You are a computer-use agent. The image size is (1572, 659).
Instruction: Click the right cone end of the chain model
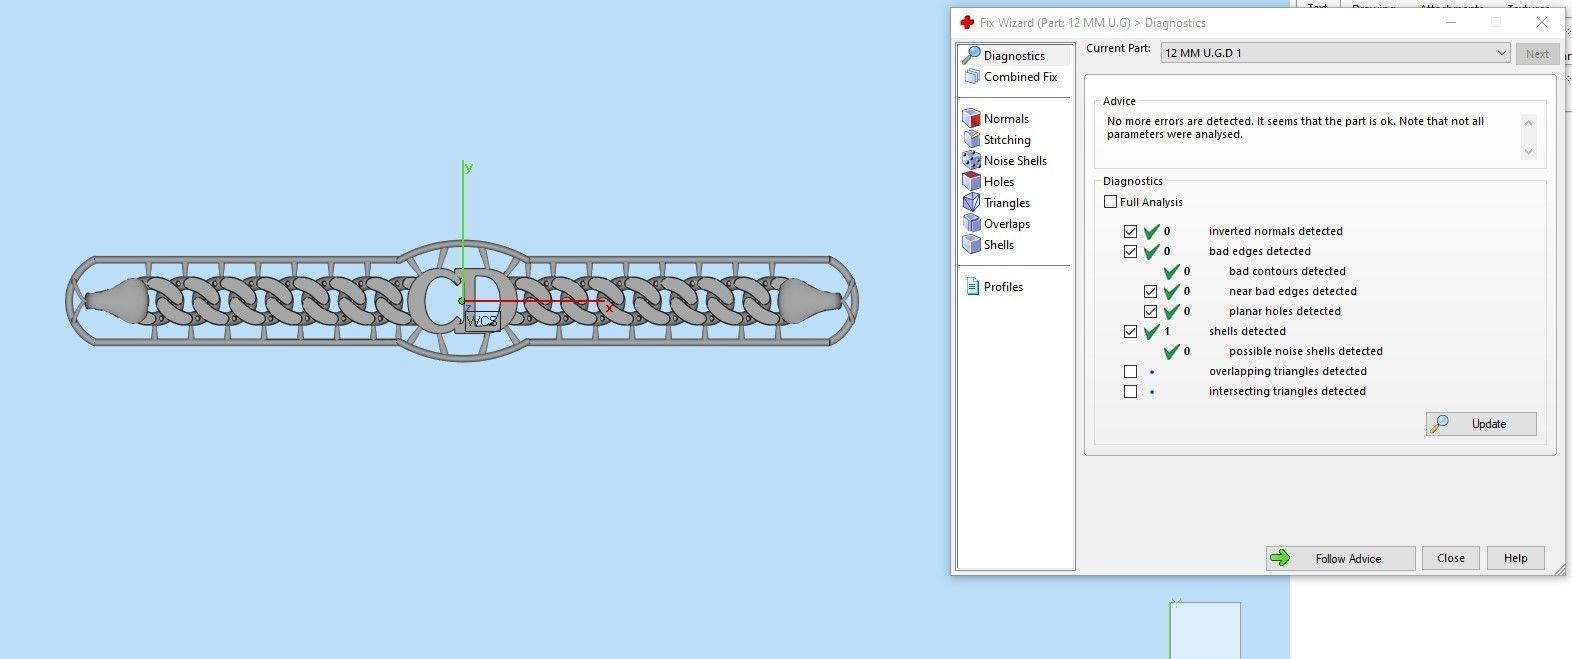tap(808, 300)
